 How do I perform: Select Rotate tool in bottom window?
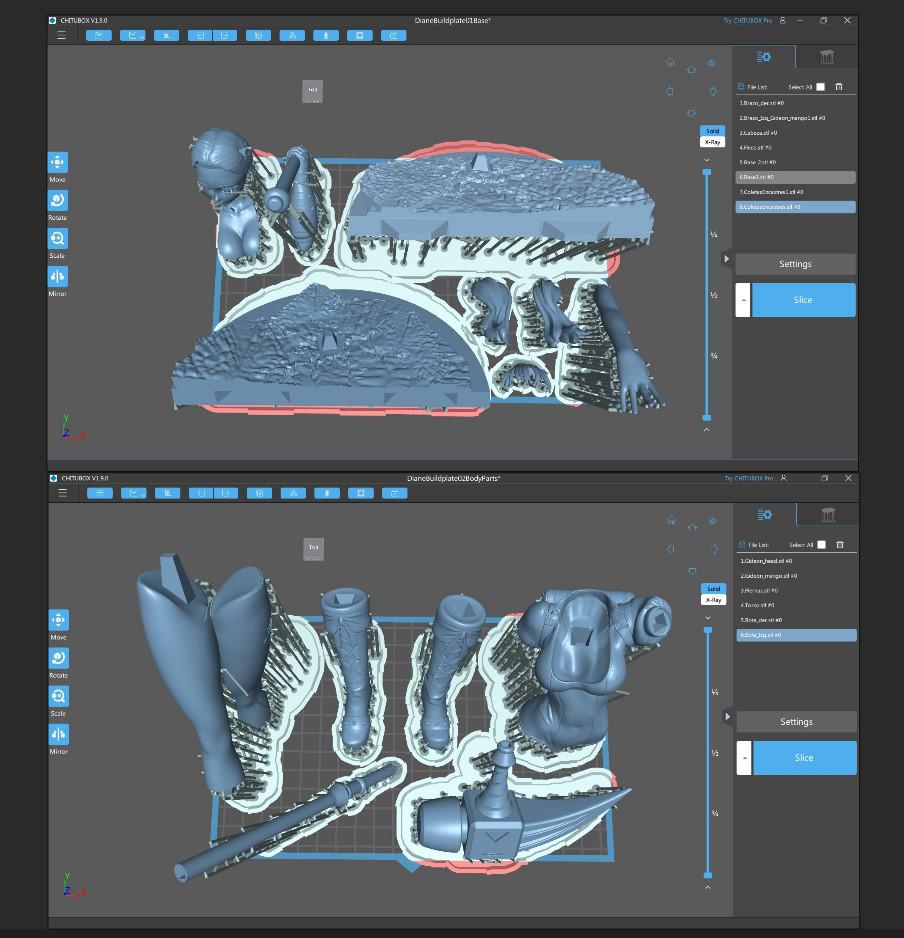(59, 658)
